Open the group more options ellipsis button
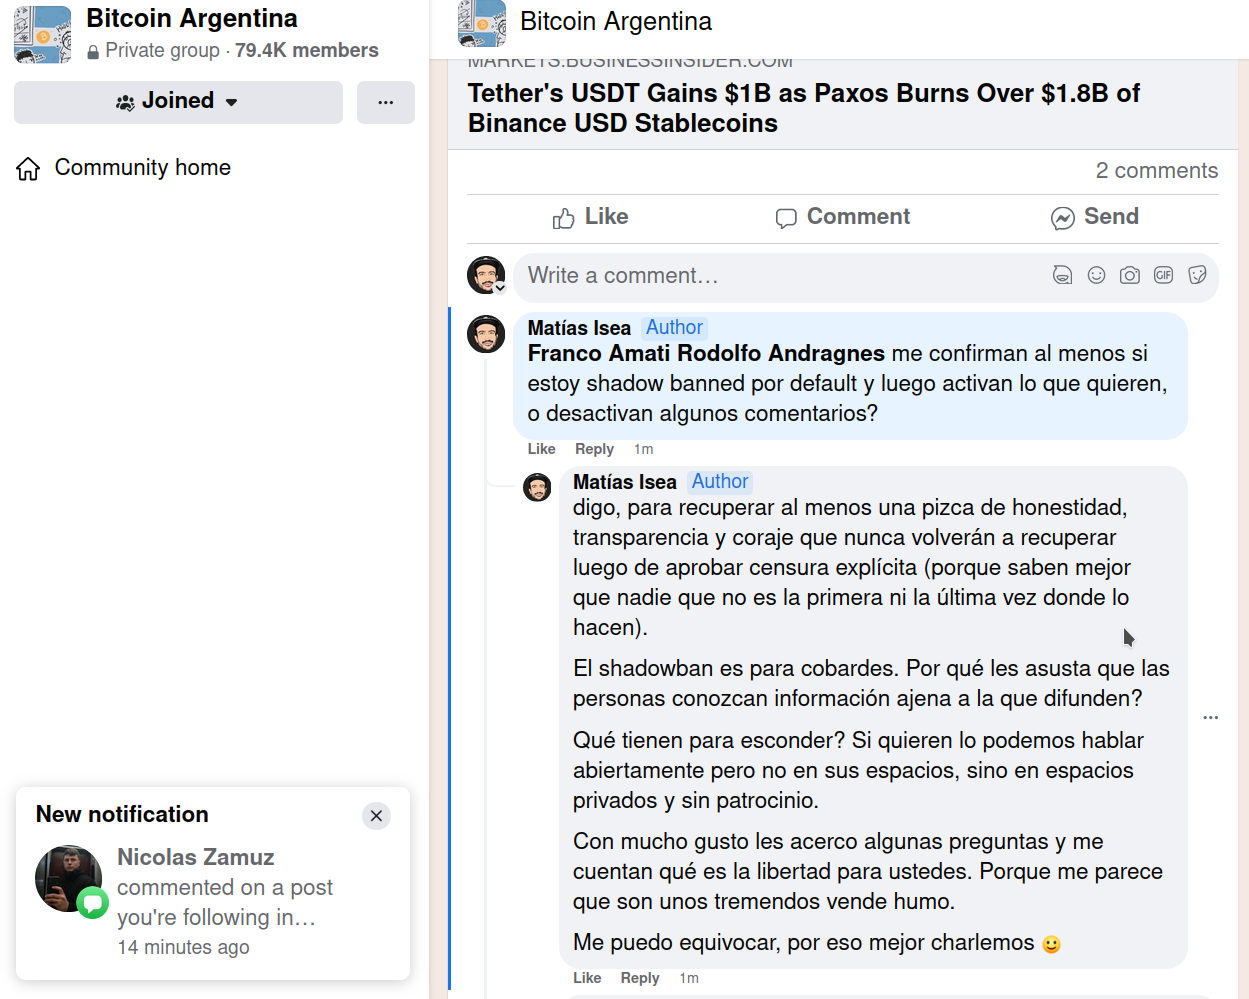Image resolution: width=1249 pixels, height=999 pixels. tap(385, 102)
